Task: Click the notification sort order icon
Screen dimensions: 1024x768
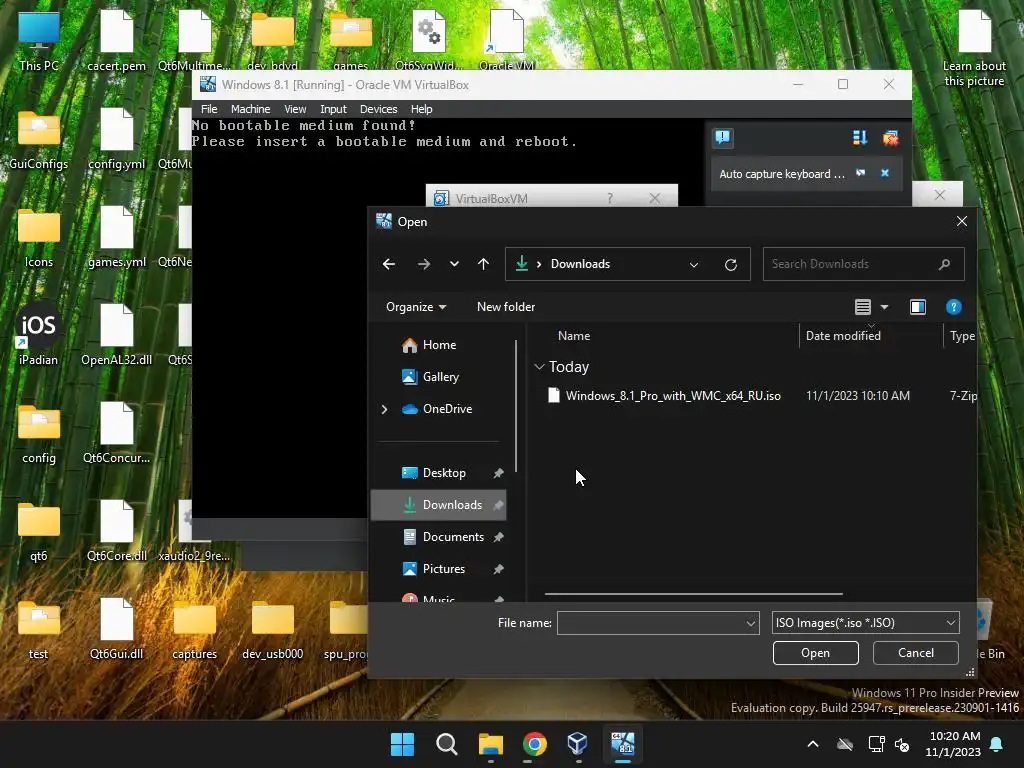Action: click(859, 137)
